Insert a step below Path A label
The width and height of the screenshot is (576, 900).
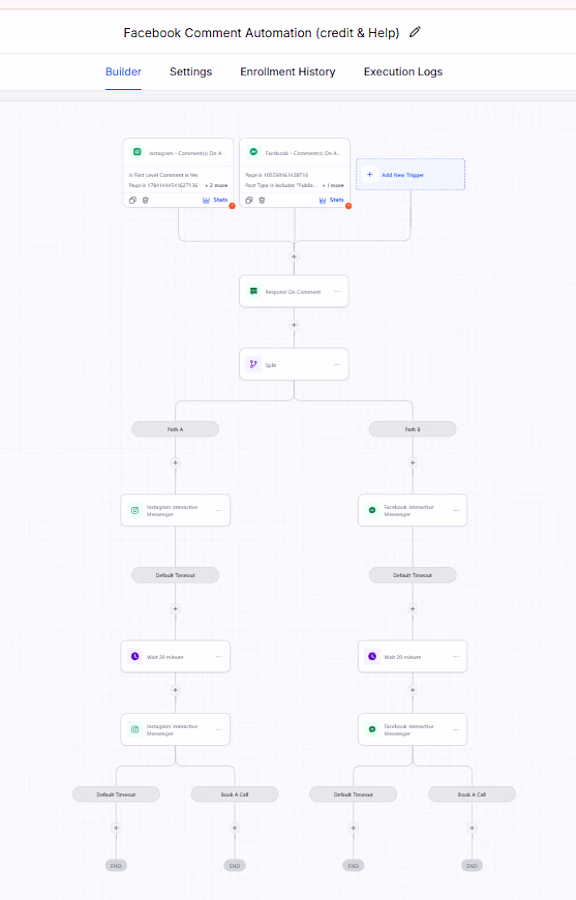pyautogui.click(x=176, y=463)
